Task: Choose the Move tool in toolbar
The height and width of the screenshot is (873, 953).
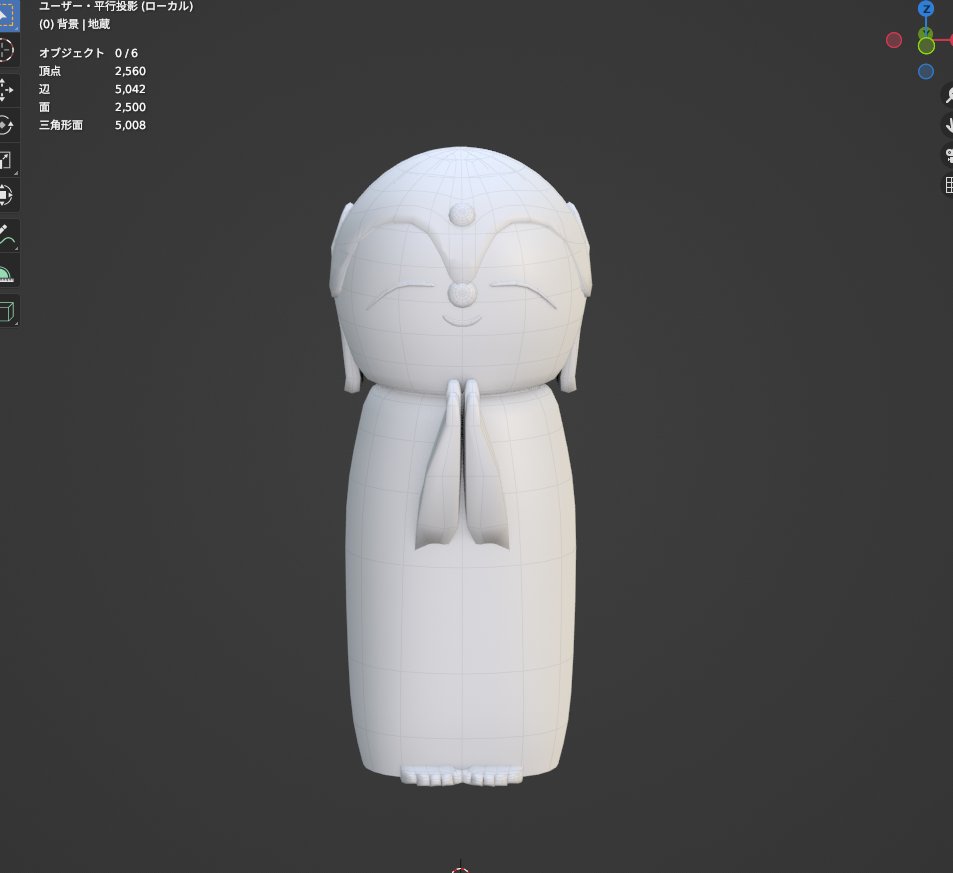Action: click(x=7, y=90)
